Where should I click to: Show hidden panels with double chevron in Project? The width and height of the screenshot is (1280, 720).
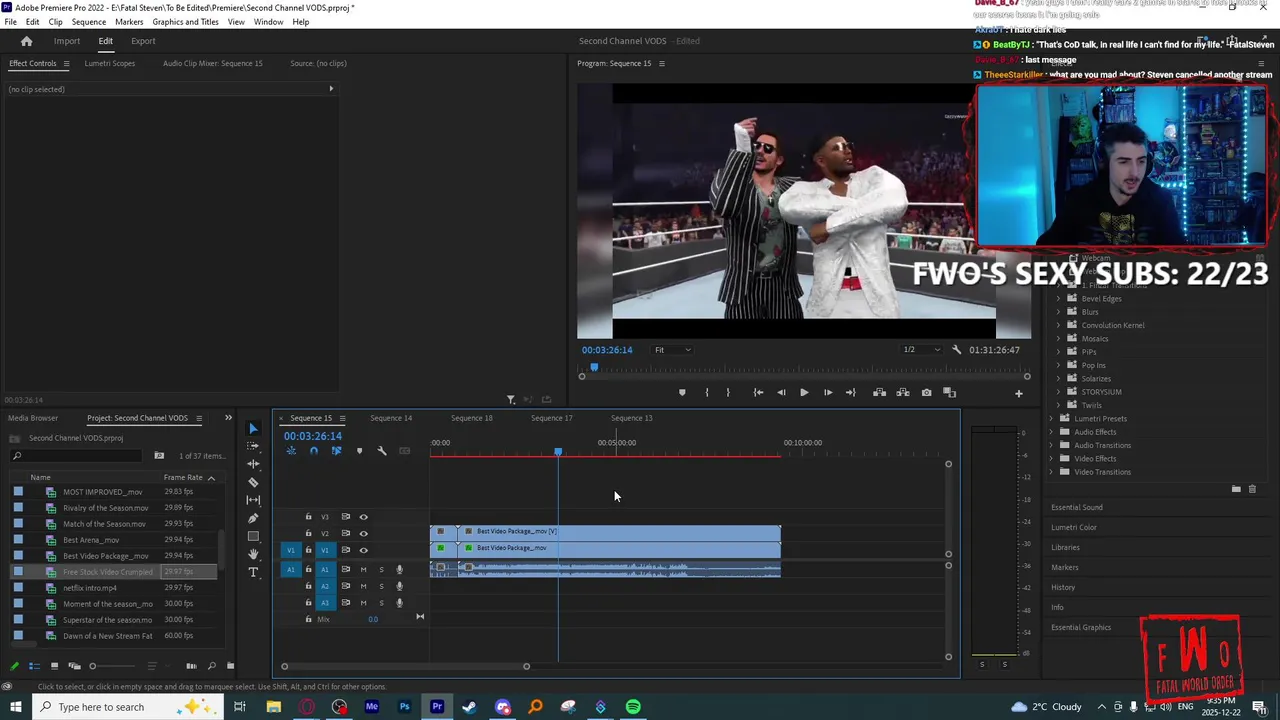[x=228, y=418]
